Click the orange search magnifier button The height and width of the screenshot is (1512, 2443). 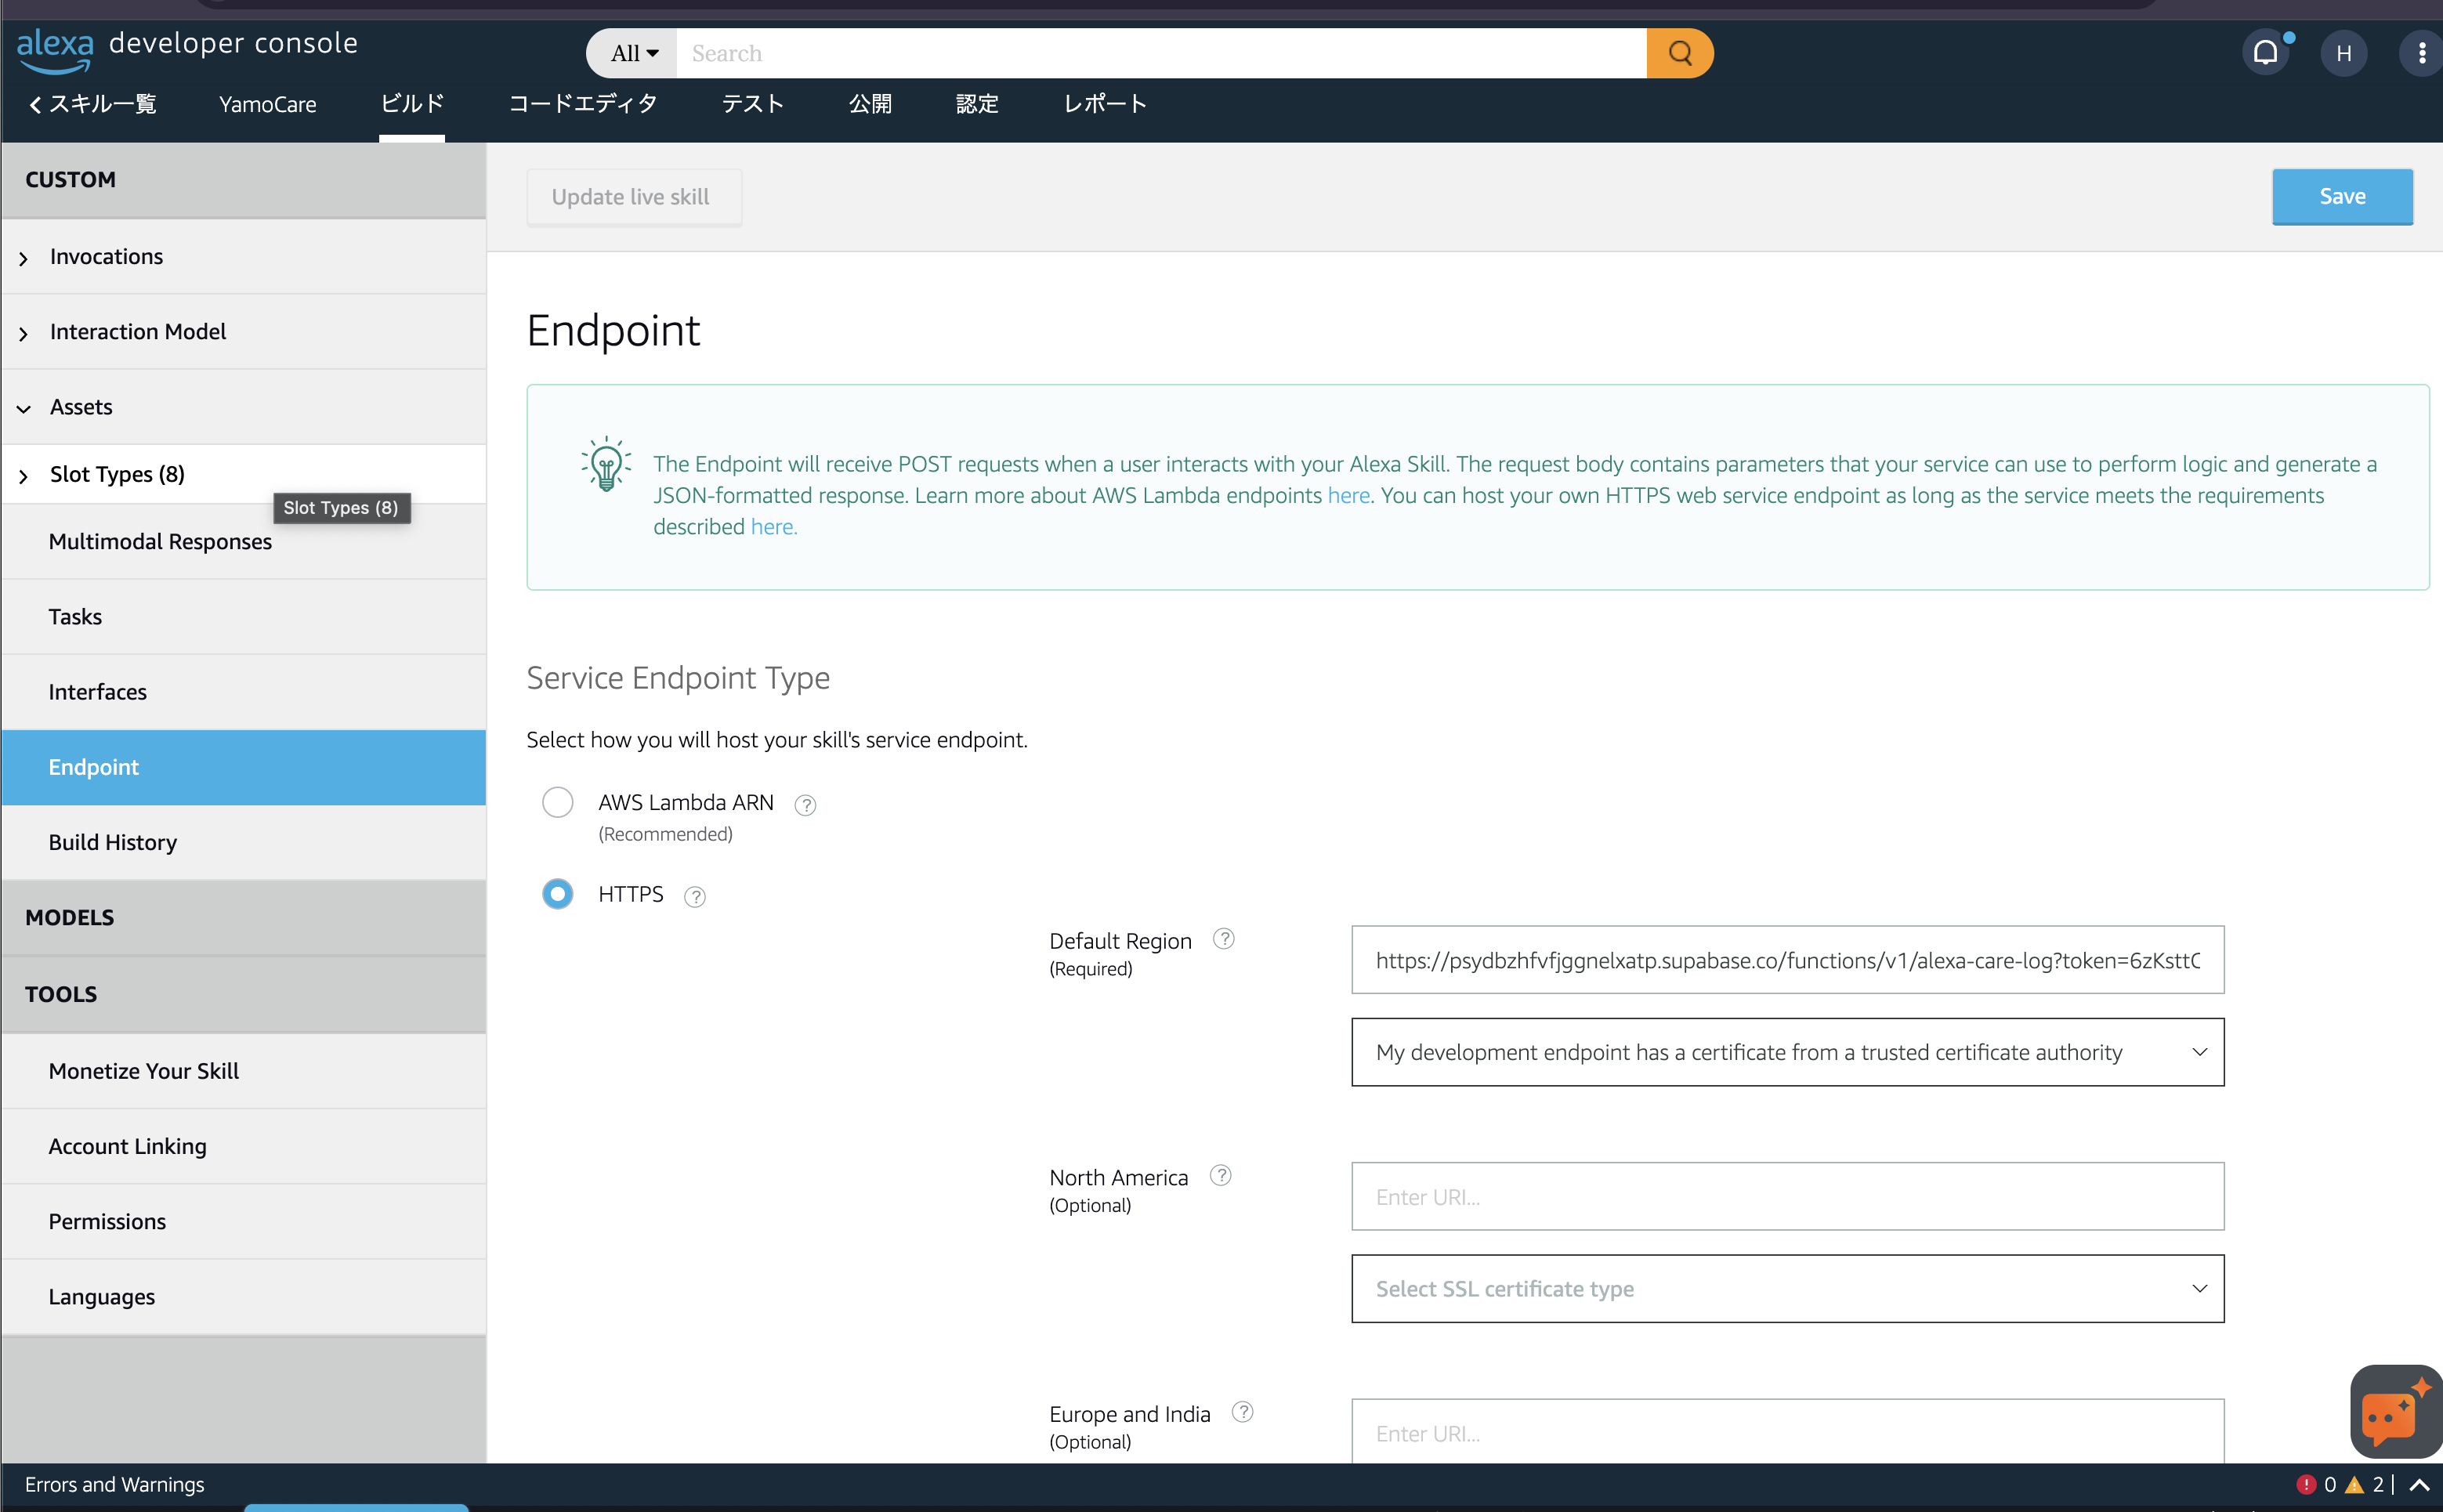(x=1679, y=53)
